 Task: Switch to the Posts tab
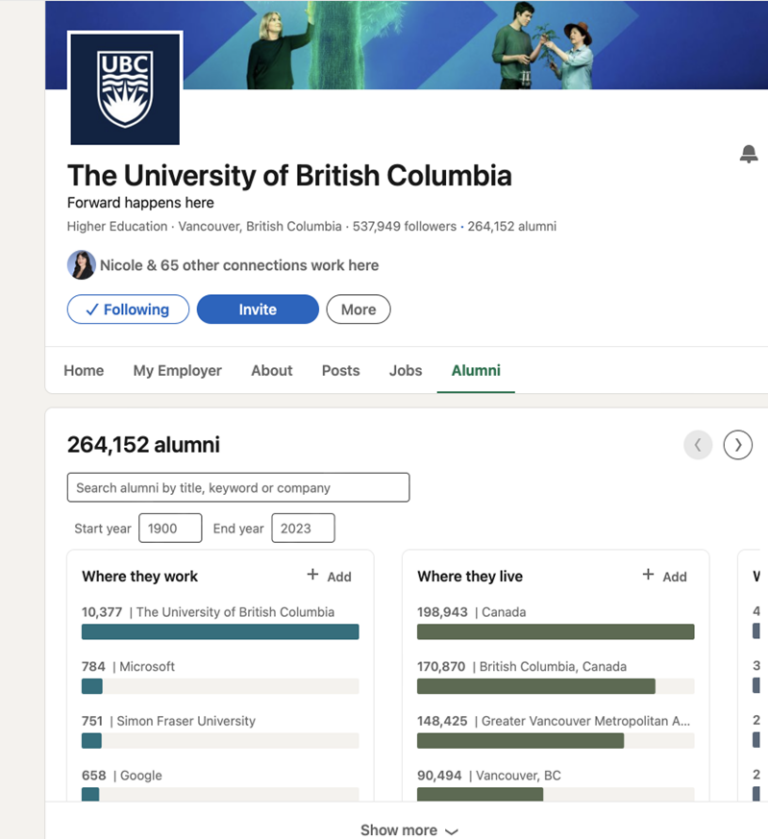340,370
